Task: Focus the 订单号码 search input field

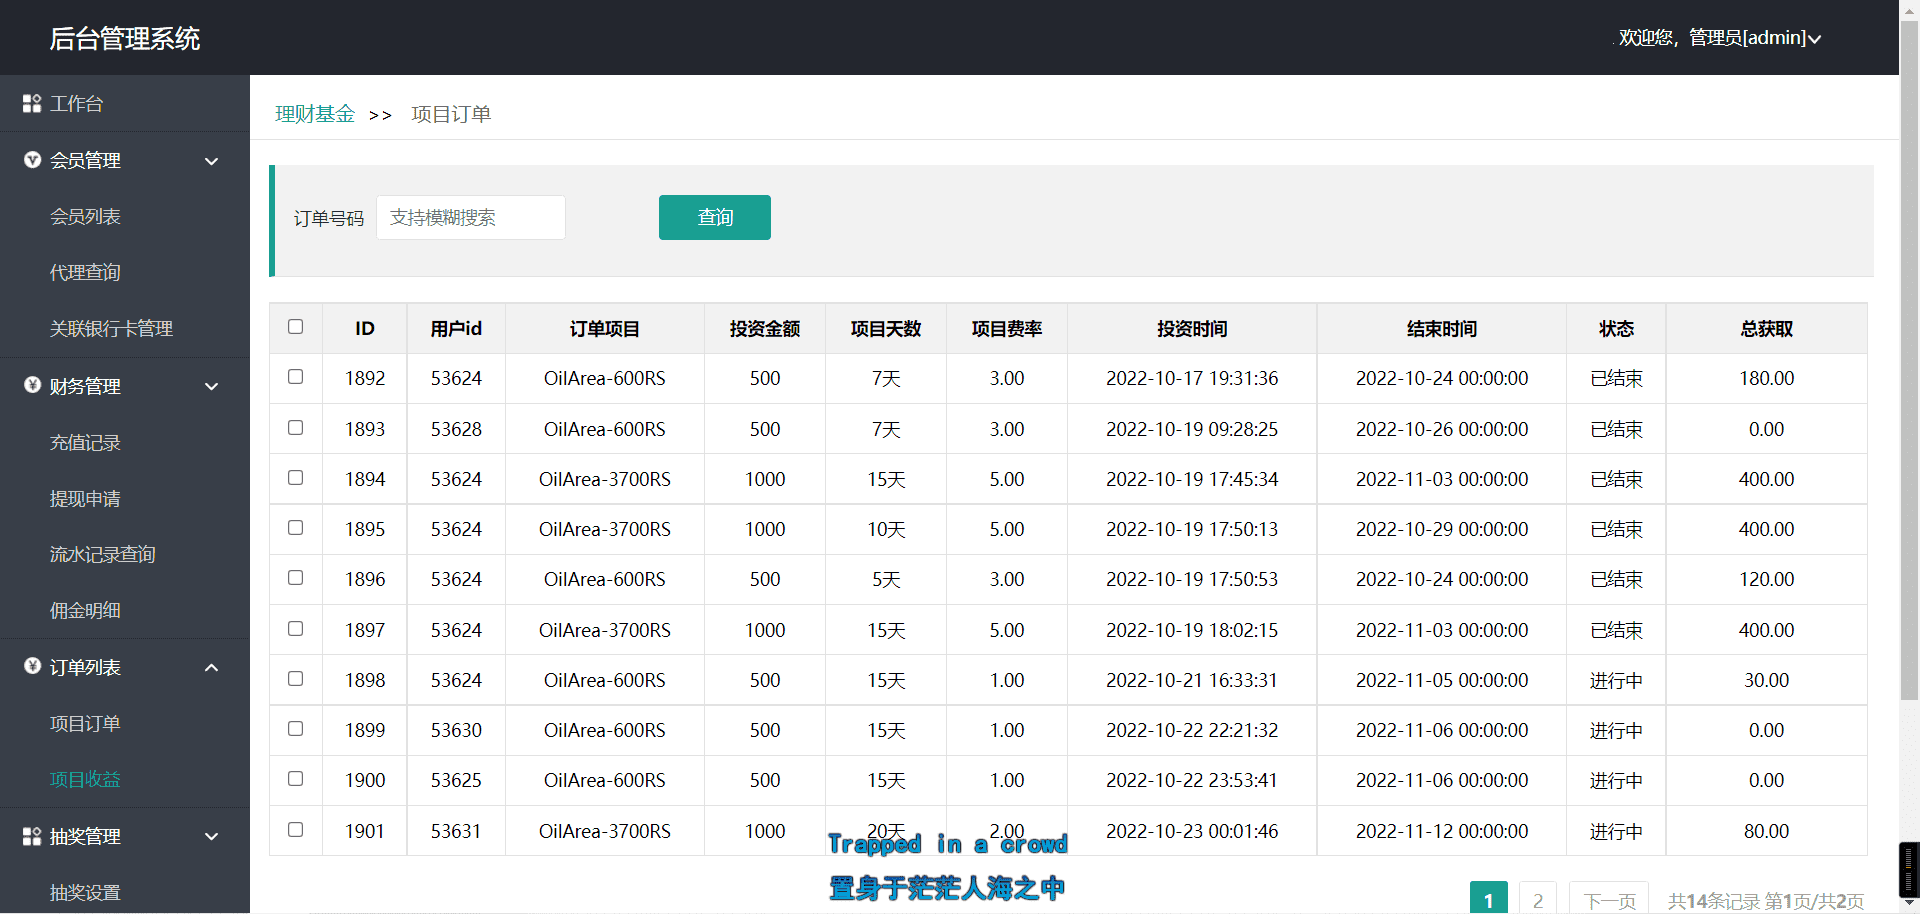Action: coord(470,217)
